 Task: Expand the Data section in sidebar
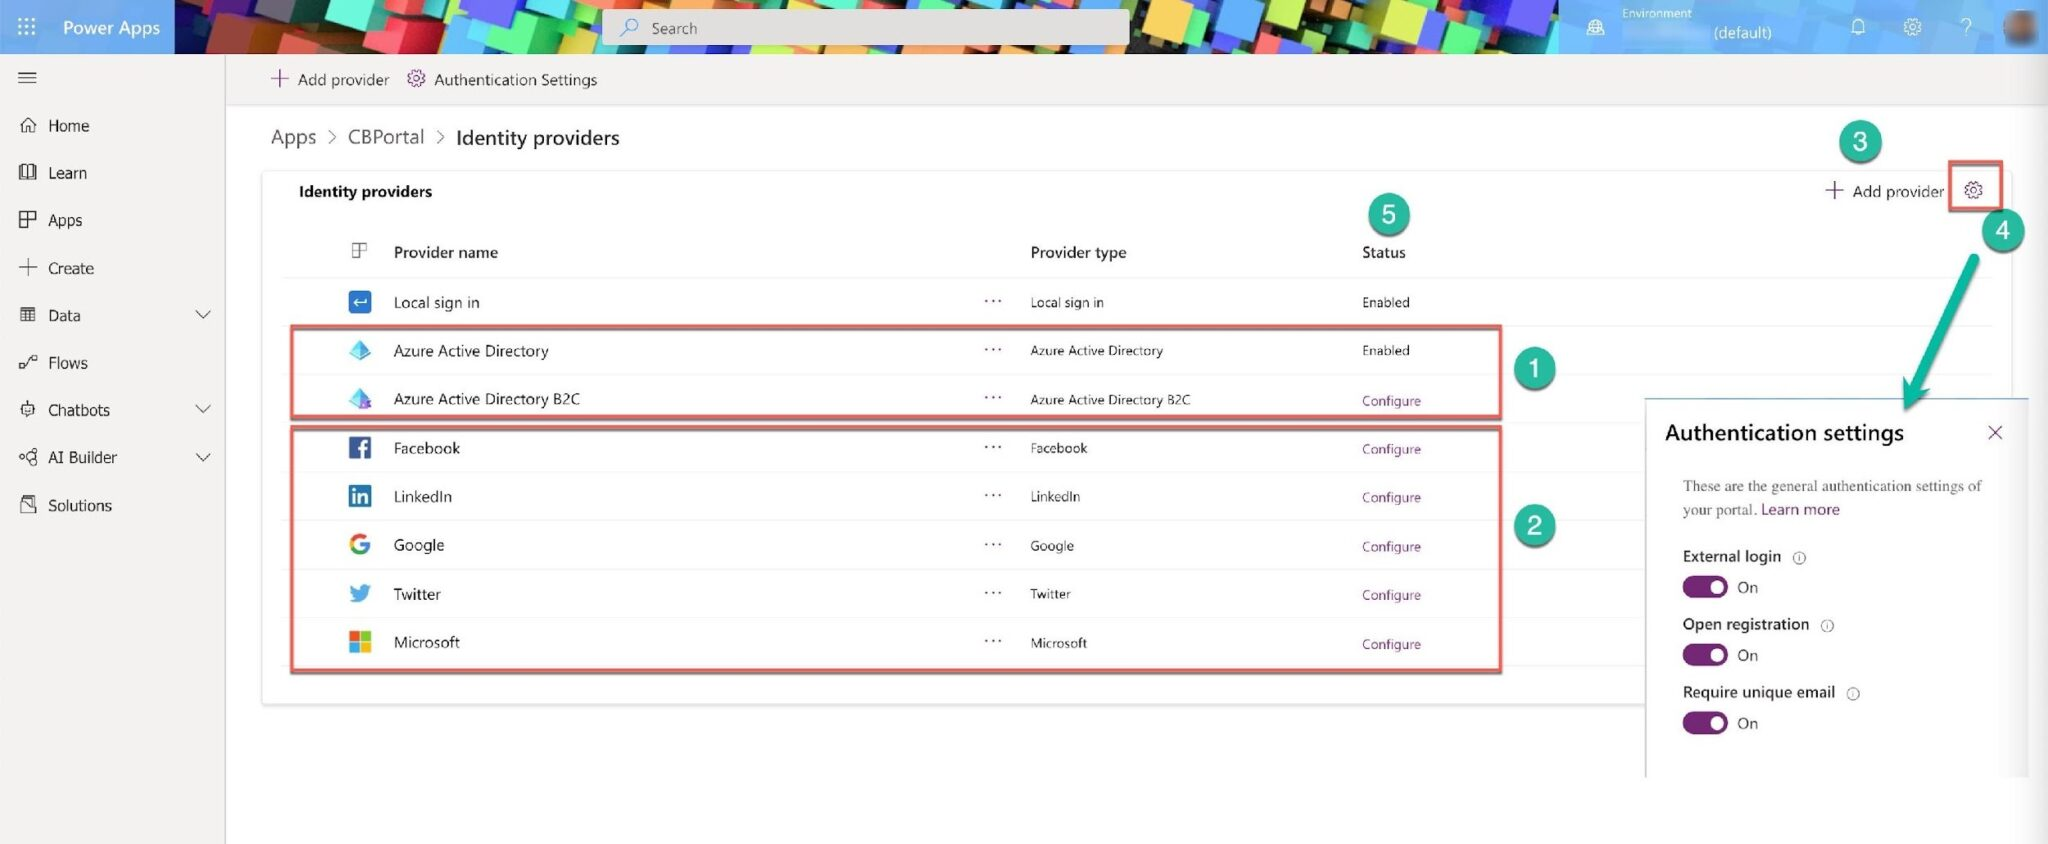pyautogui.click(x=203, y=315)
